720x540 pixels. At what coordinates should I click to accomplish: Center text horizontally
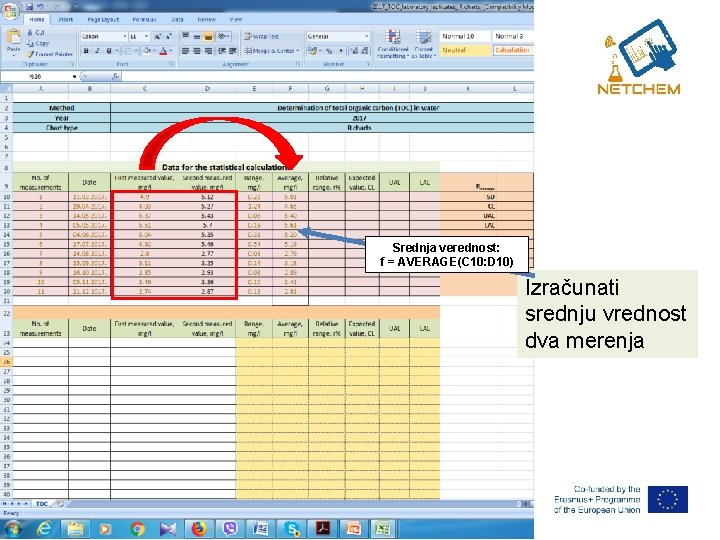197,51
